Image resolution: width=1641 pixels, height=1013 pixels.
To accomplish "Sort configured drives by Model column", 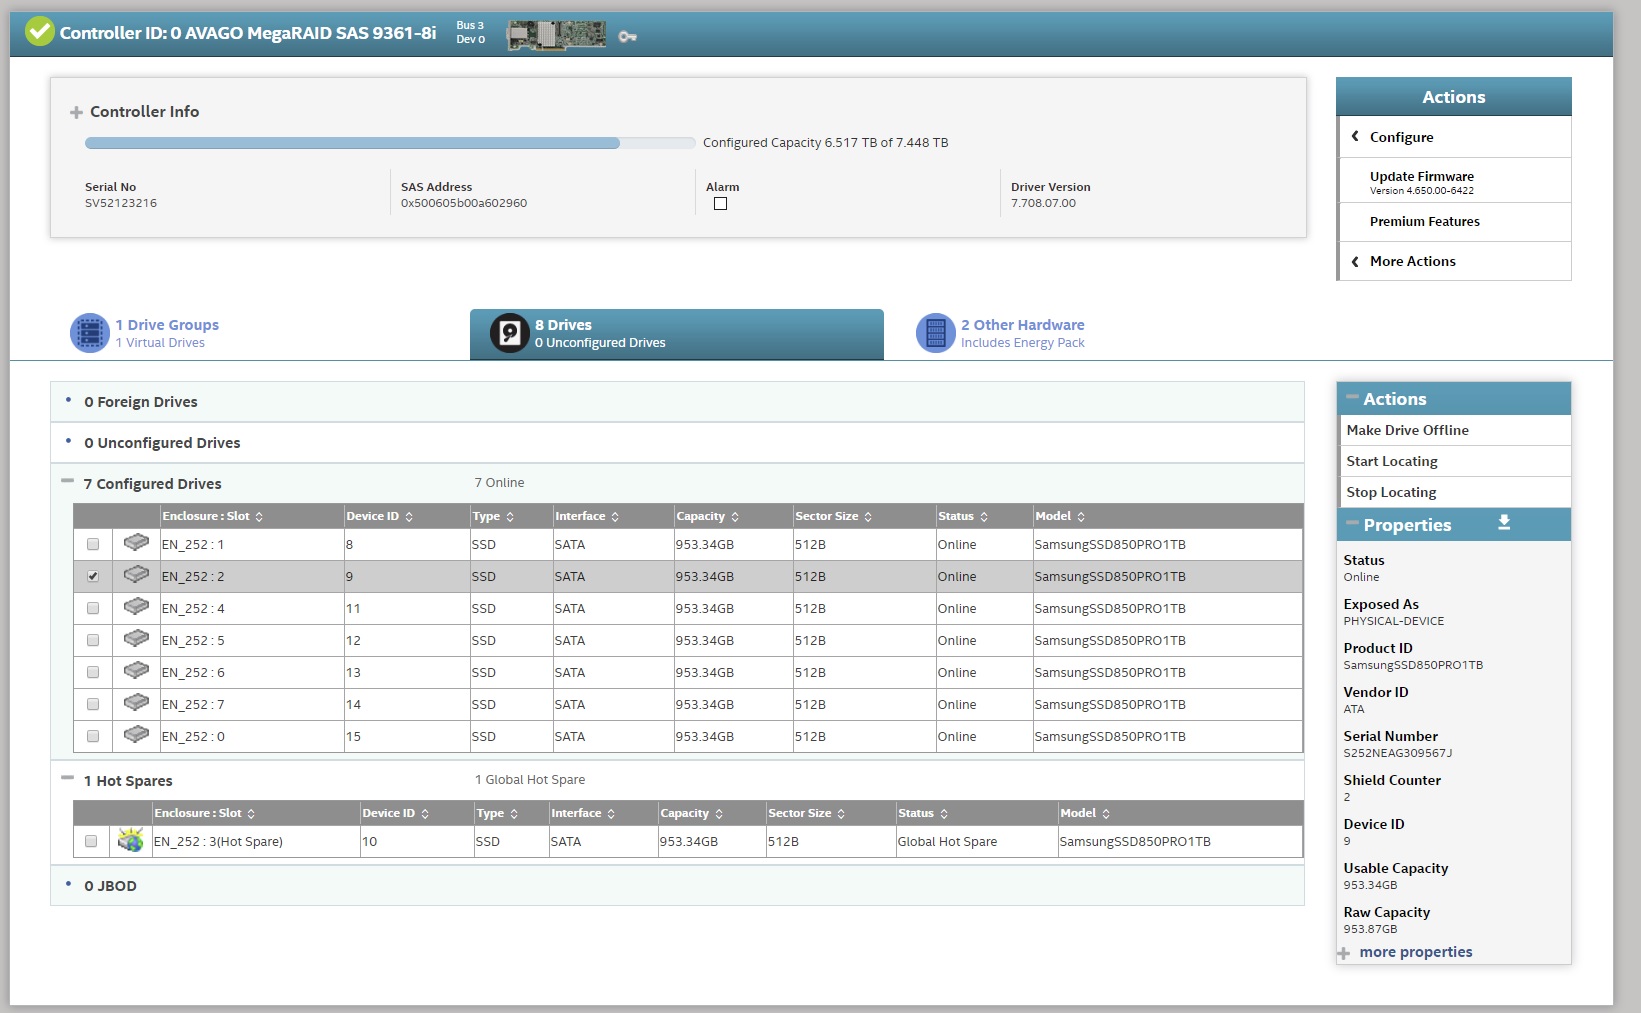I will click(1081, 517).
